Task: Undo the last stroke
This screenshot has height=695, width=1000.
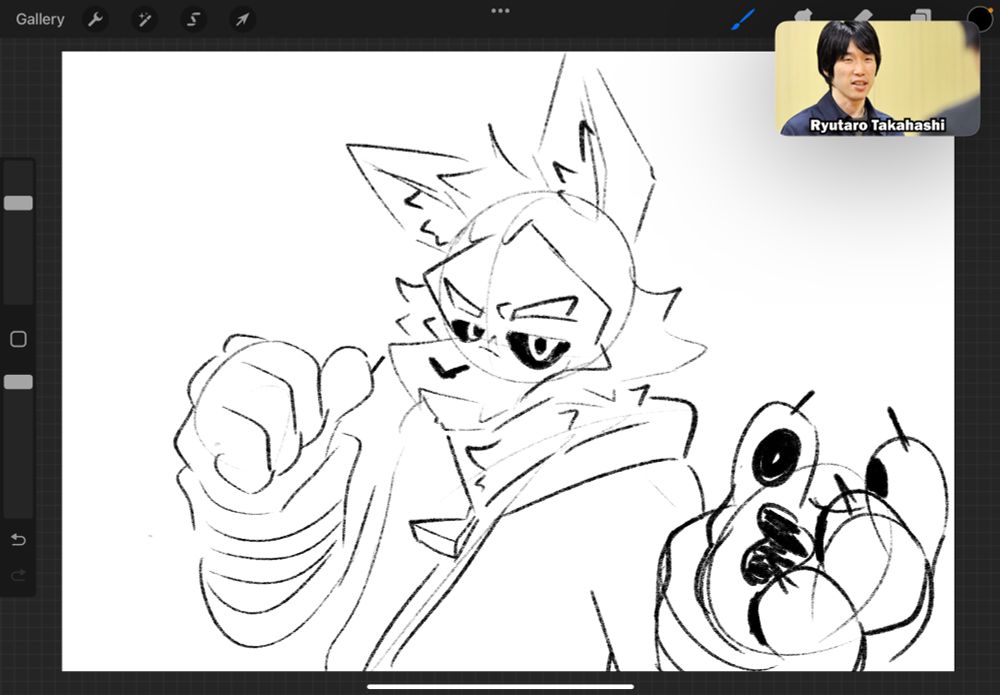Action: 18,540
